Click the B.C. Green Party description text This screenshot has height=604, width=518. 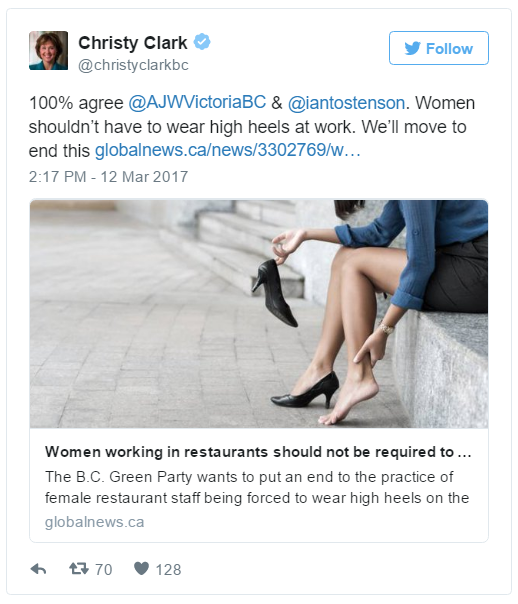pyautogui.click(x=257, y=487)
